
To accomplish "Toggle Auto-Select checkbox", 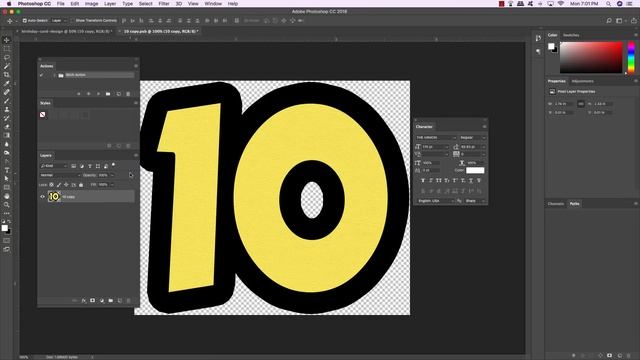I will pos(24,20).
